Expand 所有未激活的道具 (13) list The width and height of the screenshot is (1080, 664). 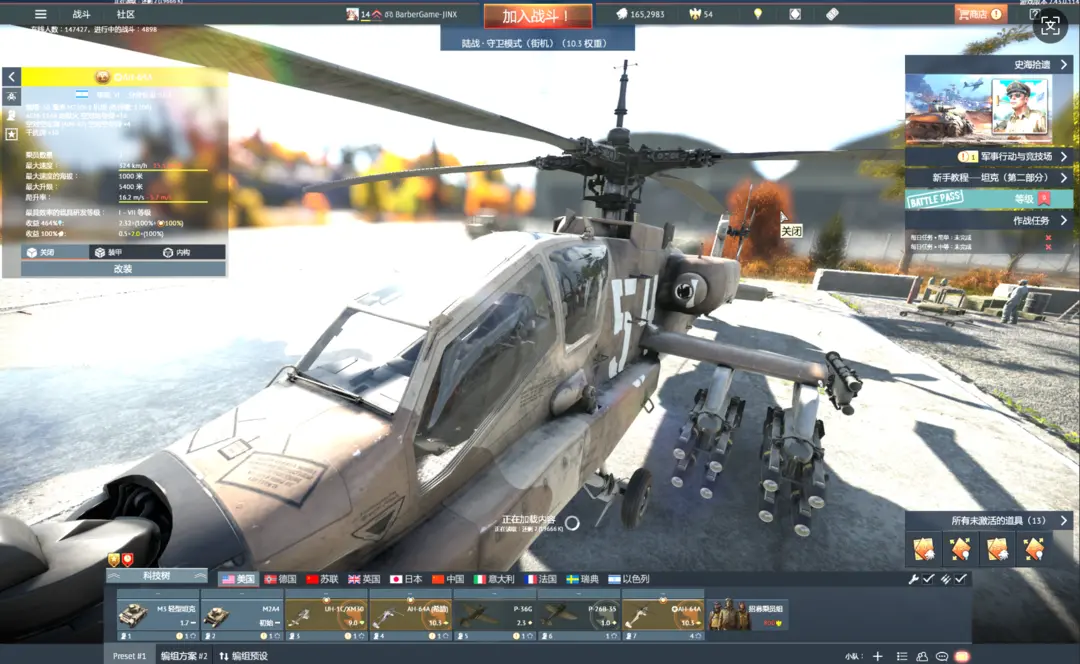(989, 520)
